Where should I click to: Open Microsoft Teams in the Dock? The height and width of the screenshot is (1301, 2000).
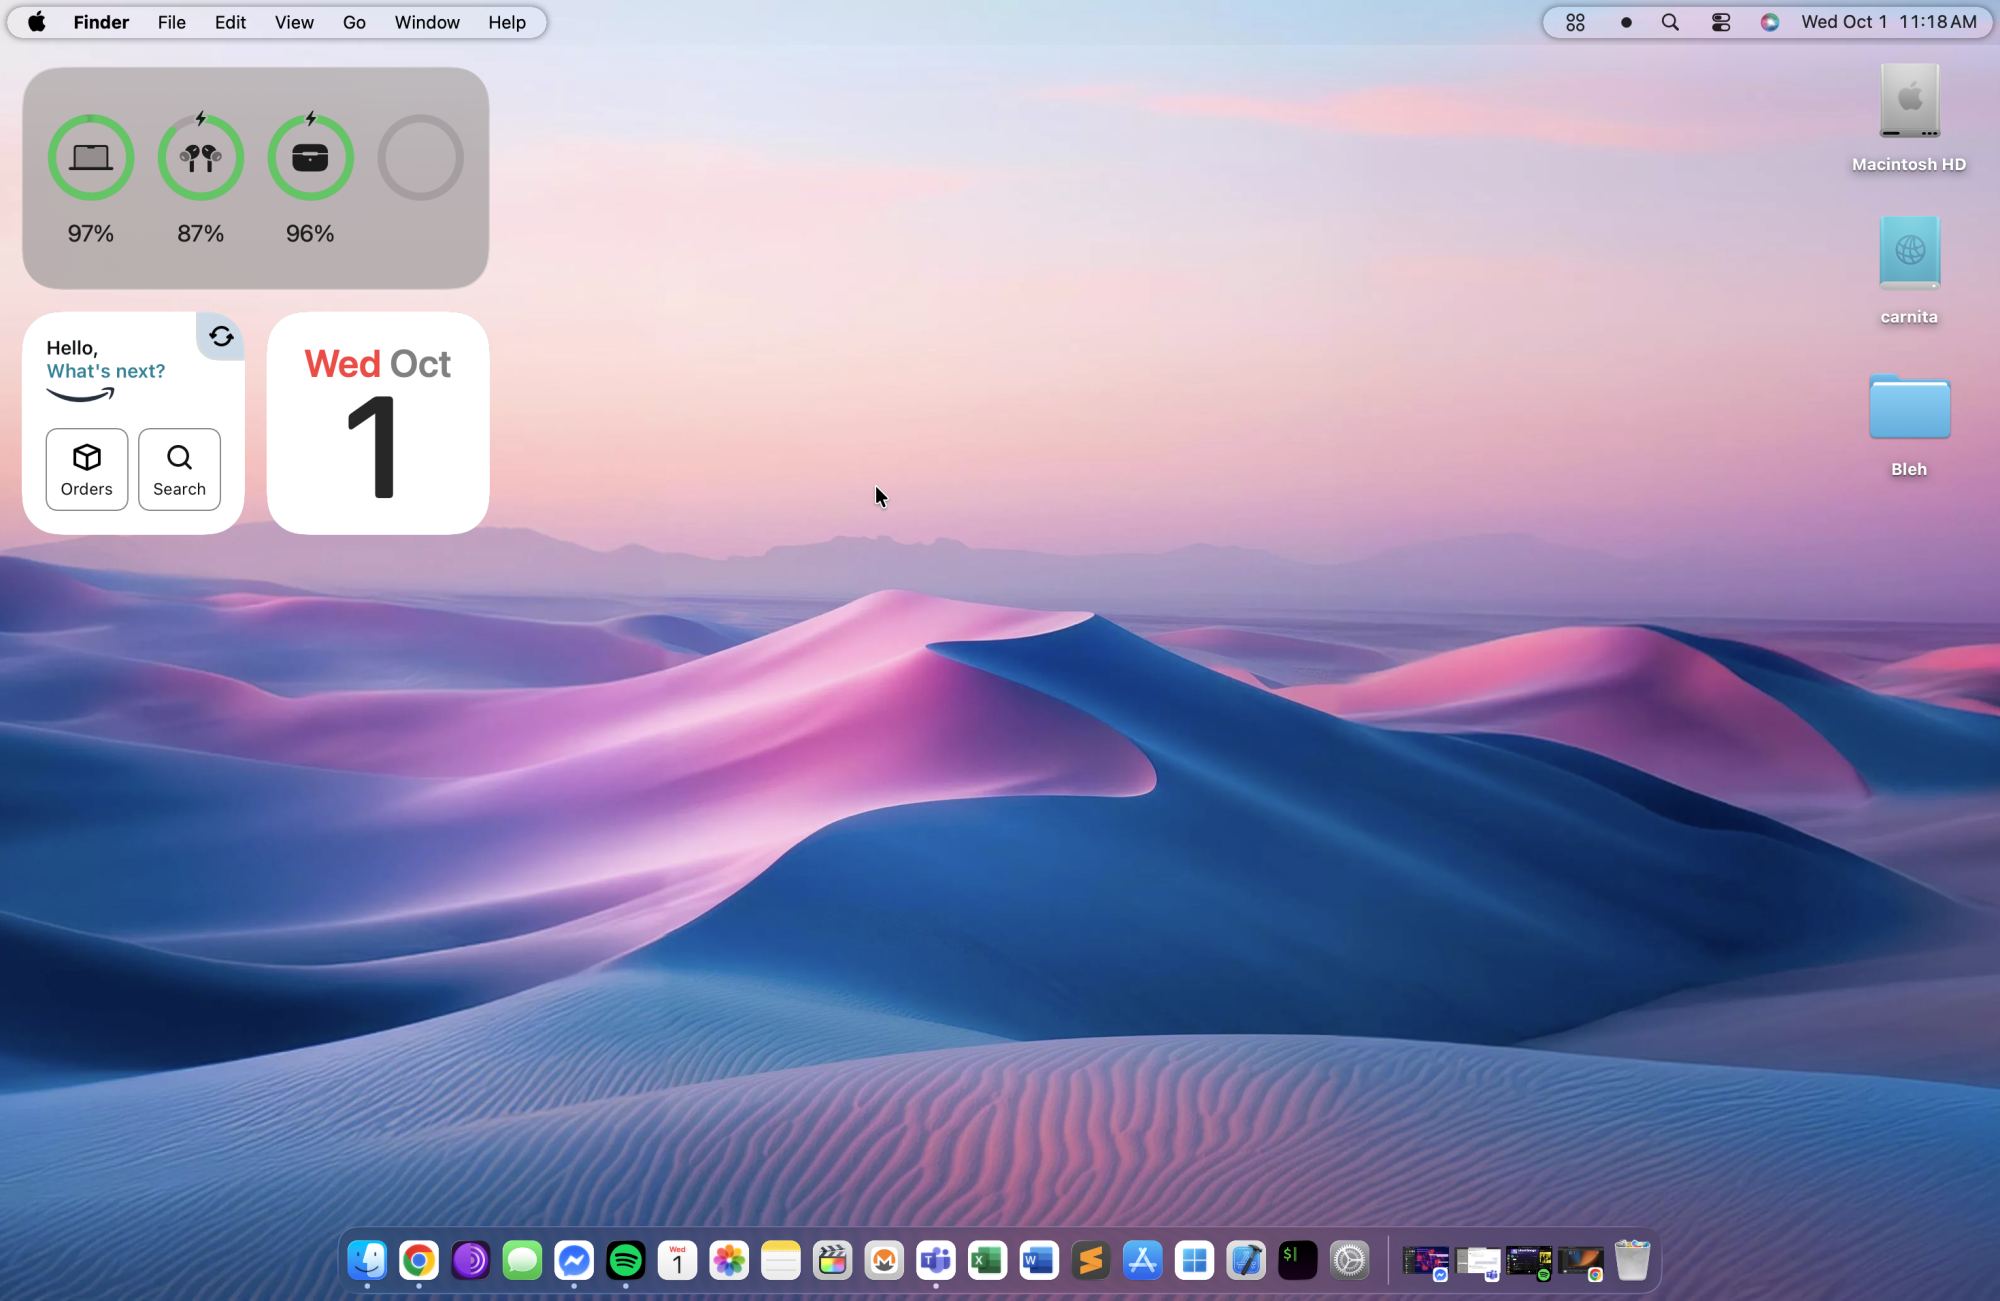pyautogui.click(x=936, y=1260)
